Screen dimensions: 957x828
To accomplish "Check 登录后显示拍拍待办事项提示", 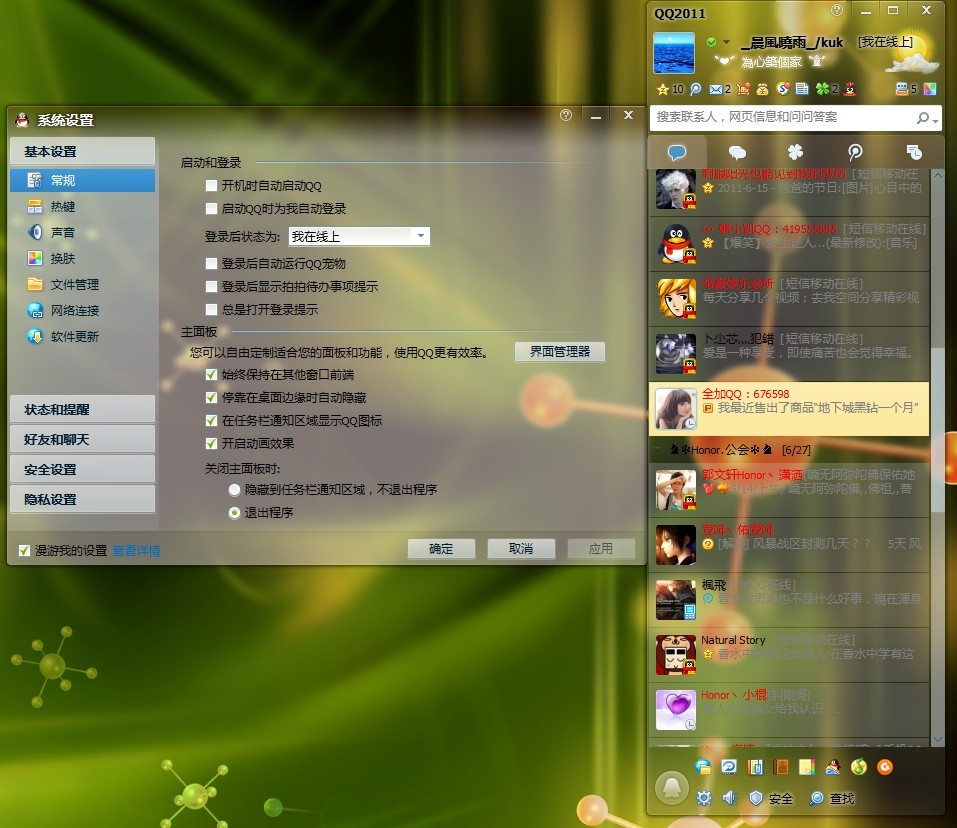I will point(211,287).
